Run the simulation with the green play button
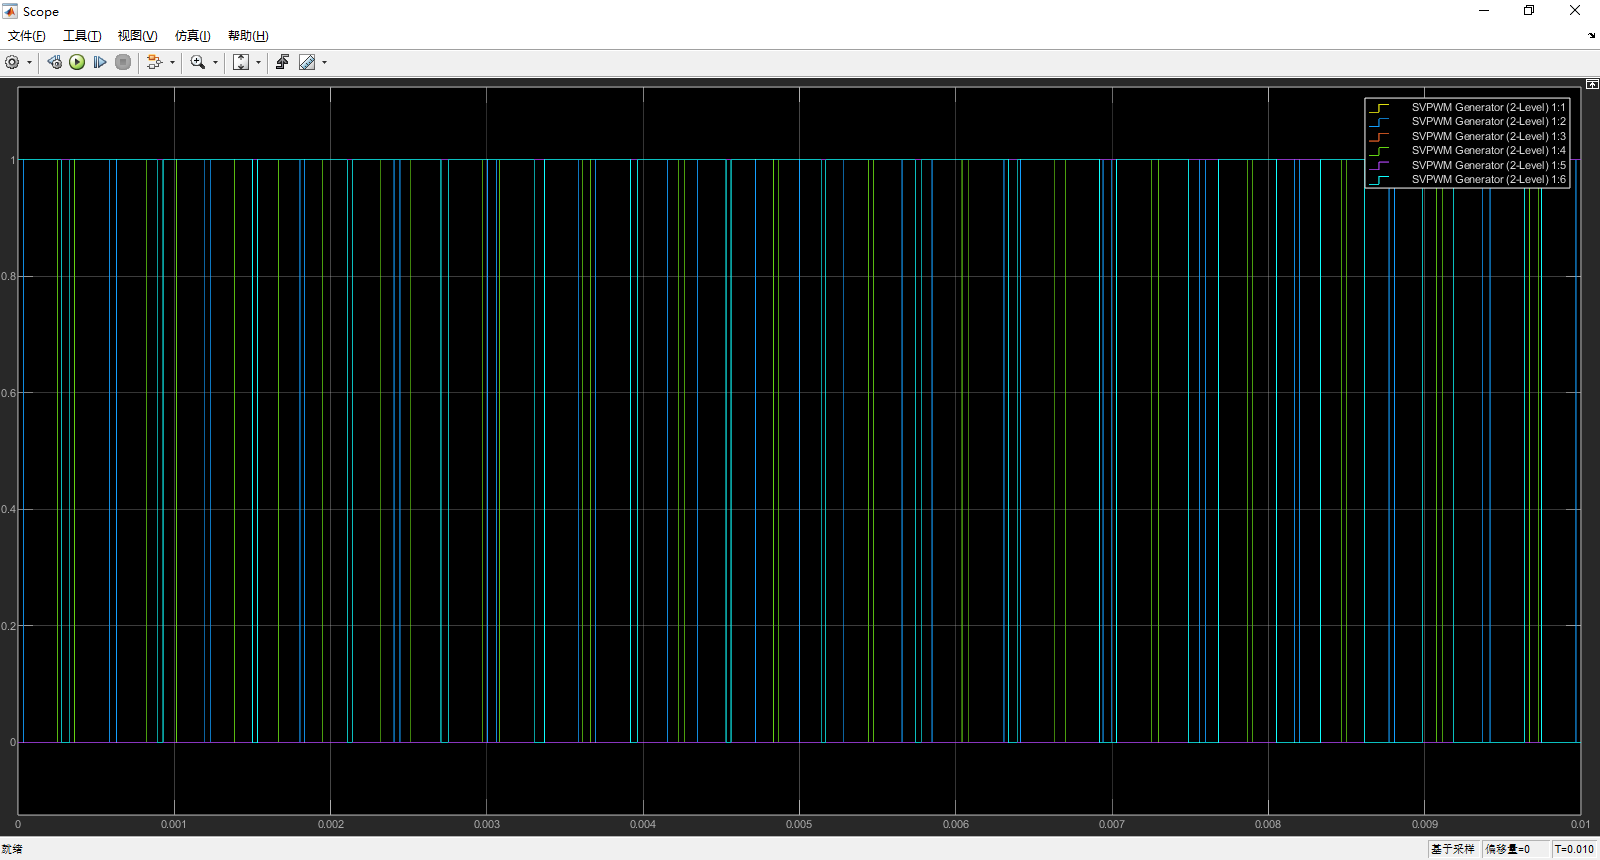 [77, 62]
